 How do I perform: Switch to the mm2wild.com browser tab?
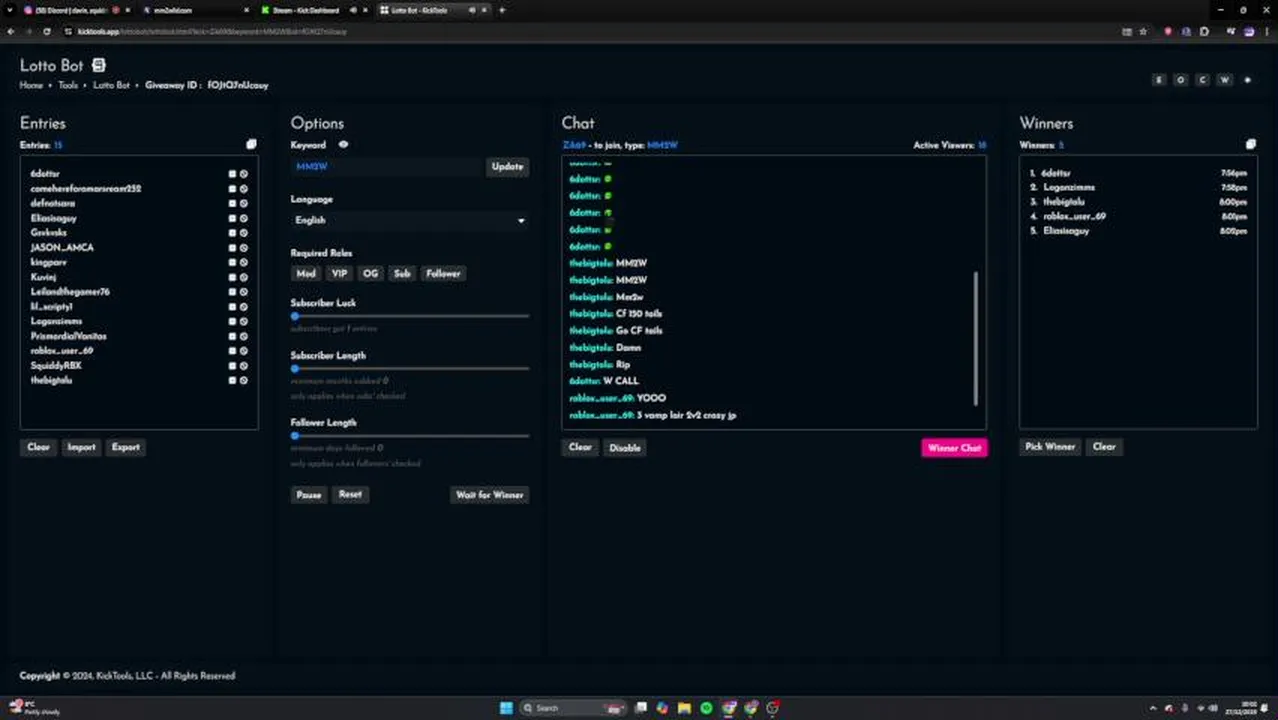(195, 10)
